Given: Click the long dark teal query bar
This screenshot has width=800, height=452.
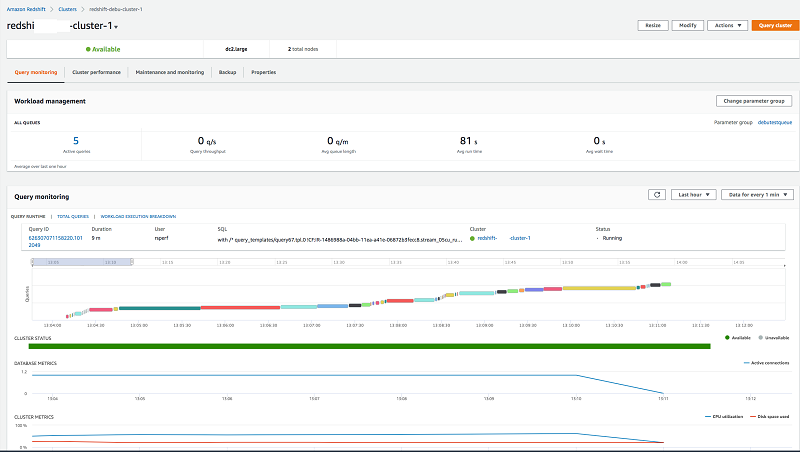Looking at the screenshot, I should [160, 308].
